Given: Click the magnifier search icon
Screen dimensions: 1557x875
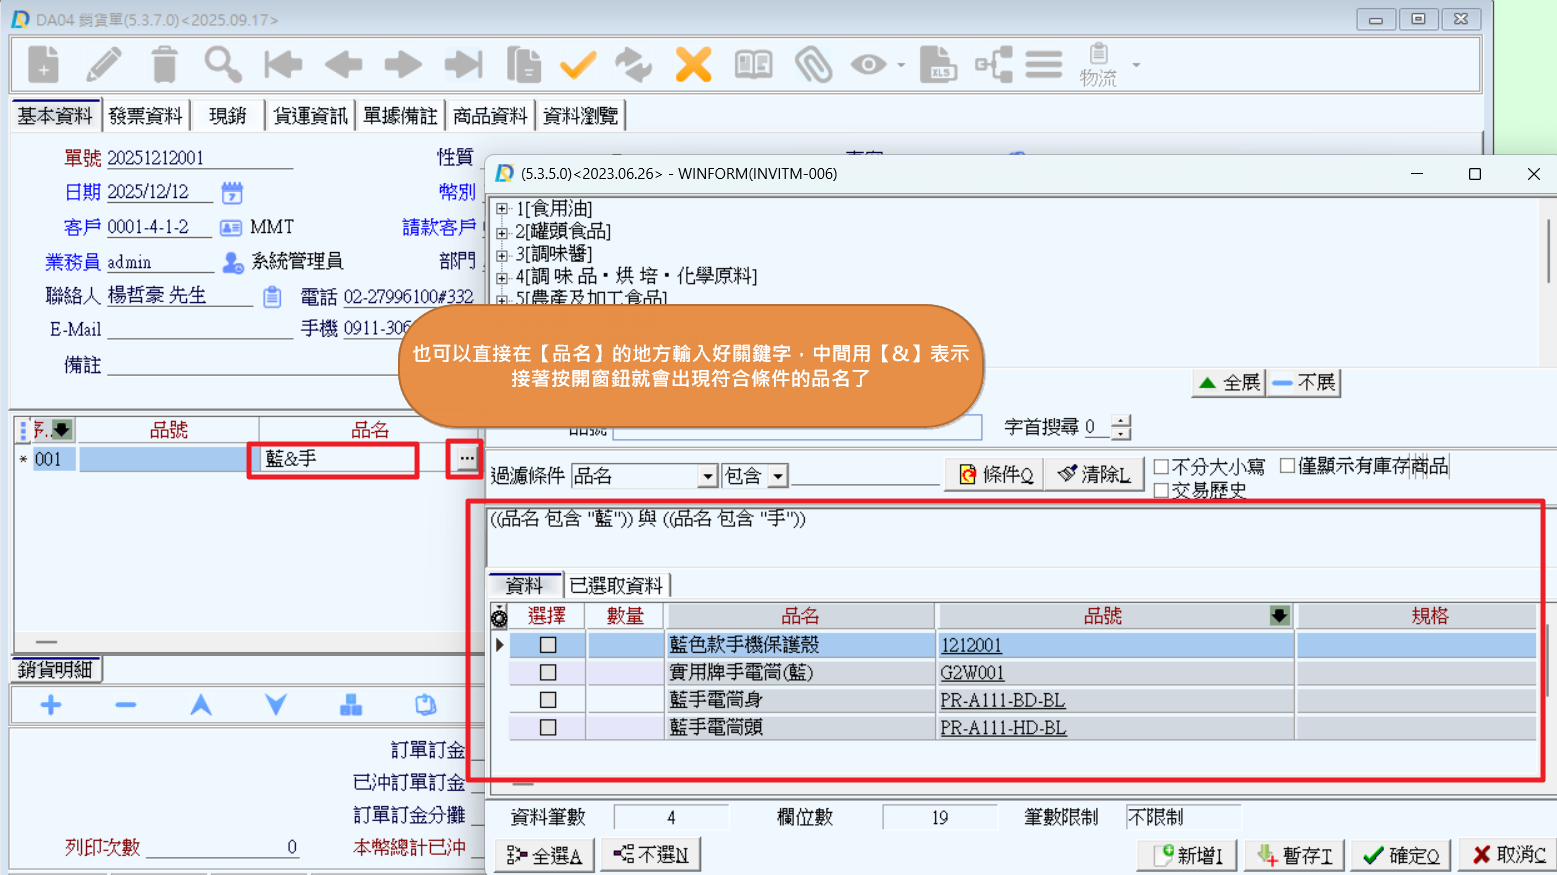Looking at the screenshot, I should pos(222,65).
